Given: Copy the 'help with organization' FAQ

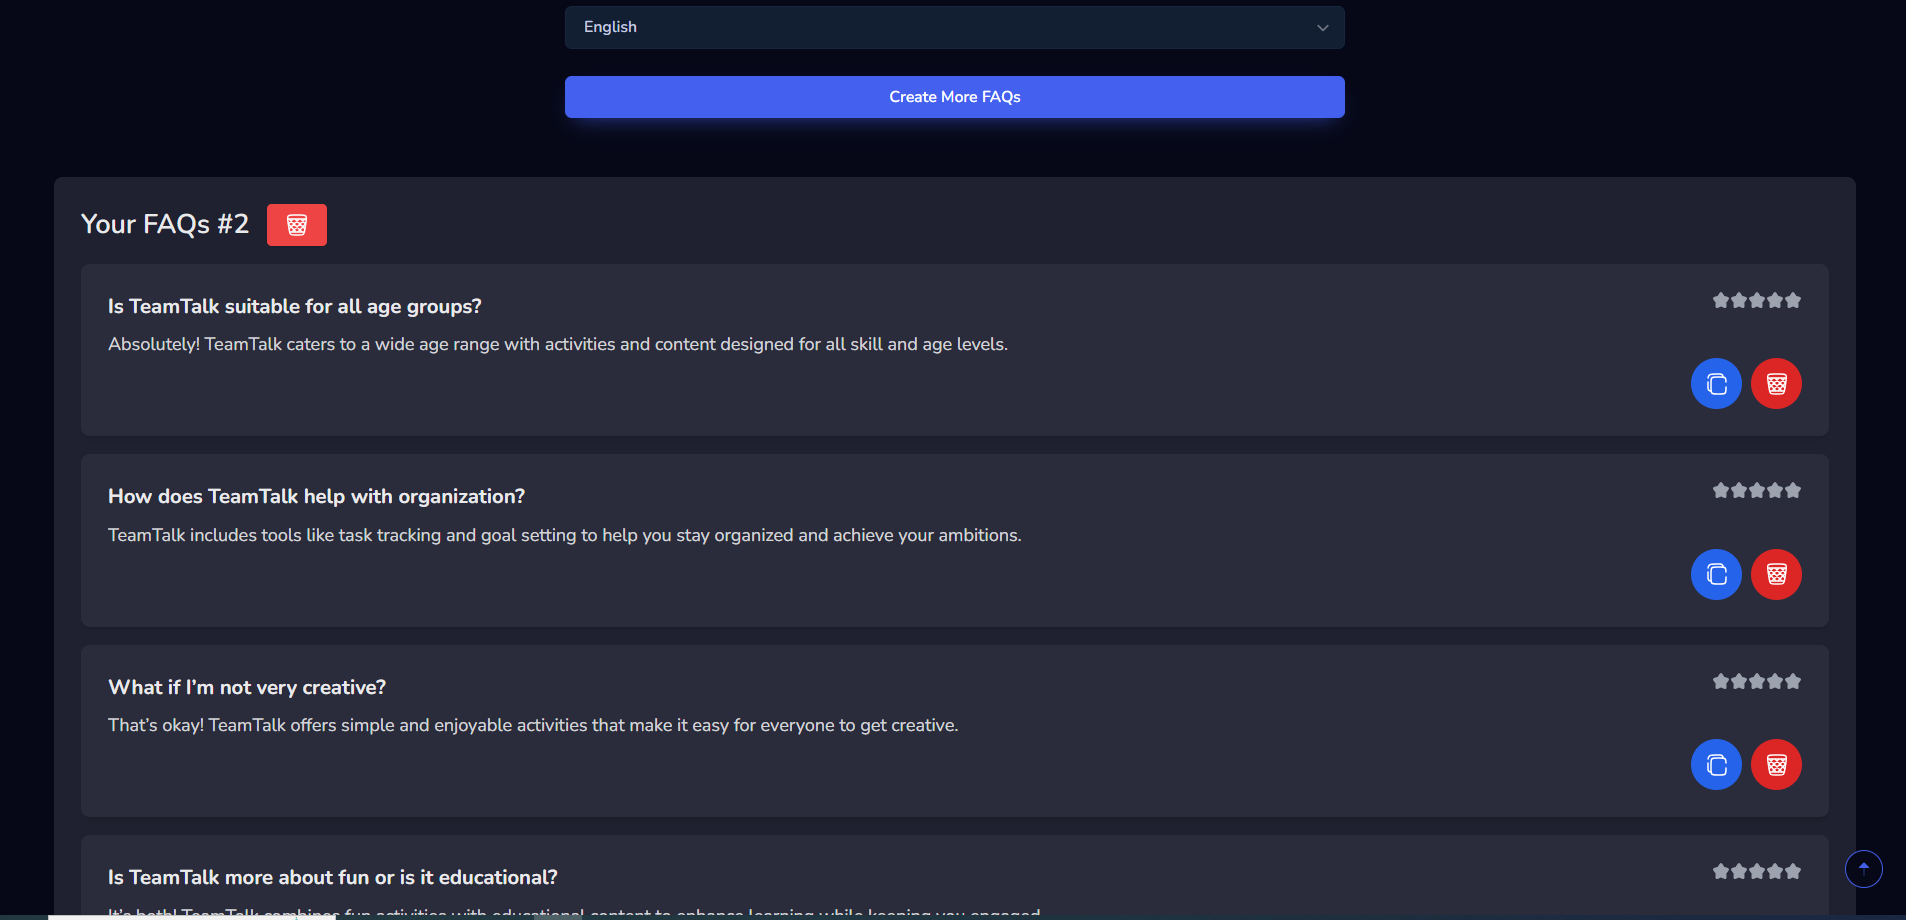Looking at the screenshot, I should tap(1716, 575).
